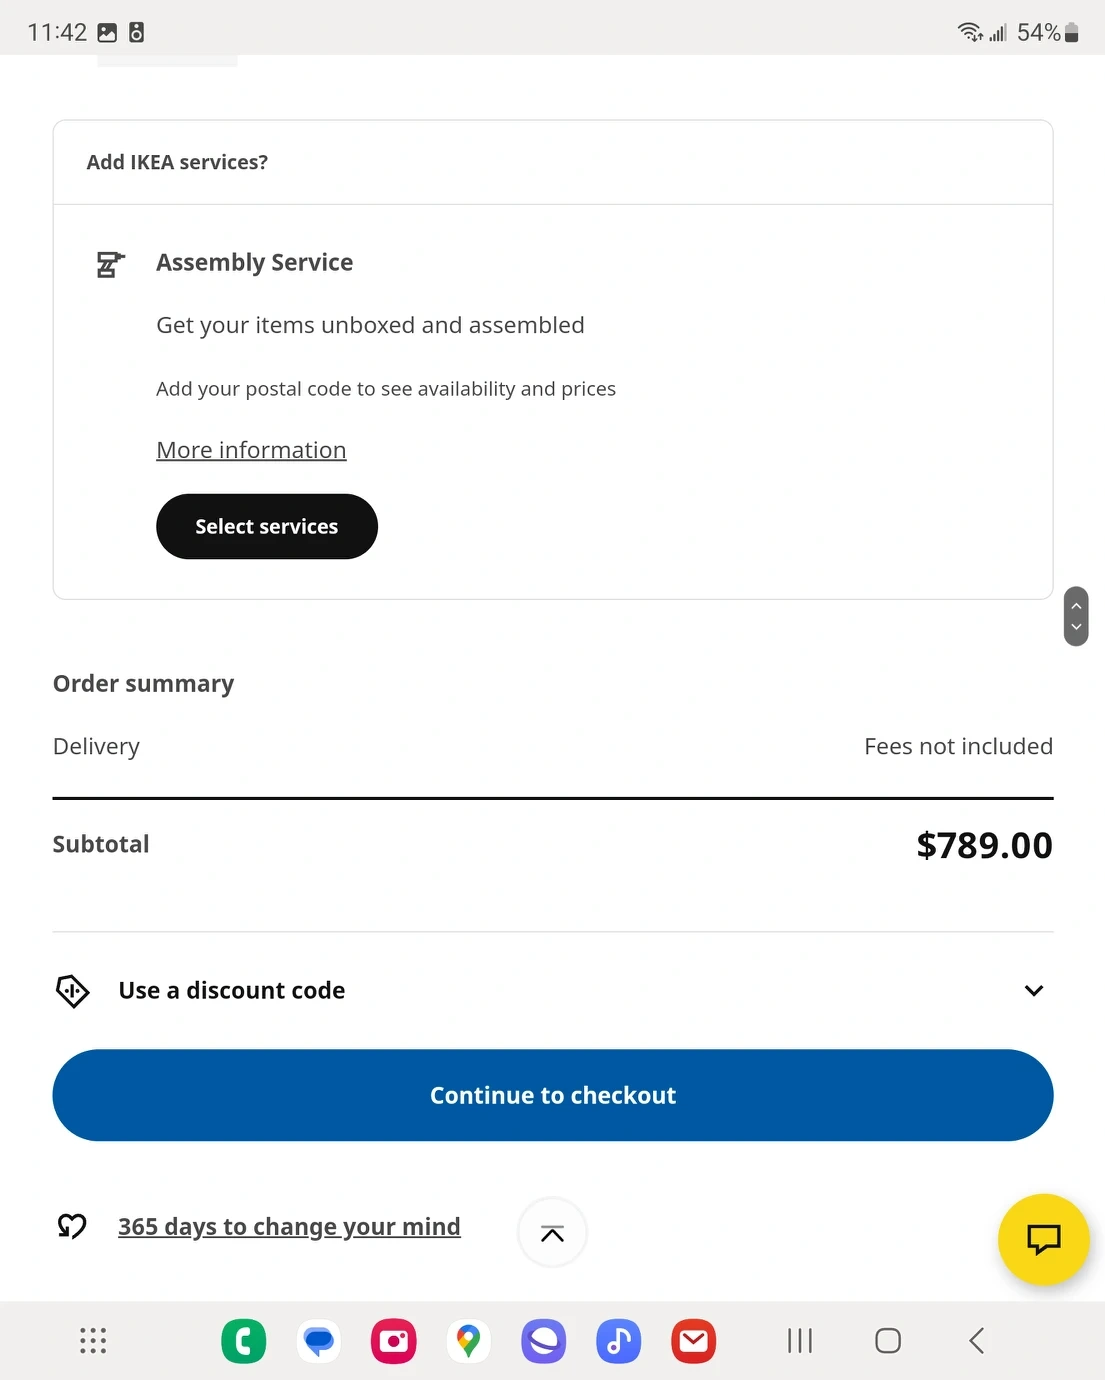Open the app drawer grid
Image resolution: width=1105 pixels, height=1380 pixels.
click(93, 1341)
